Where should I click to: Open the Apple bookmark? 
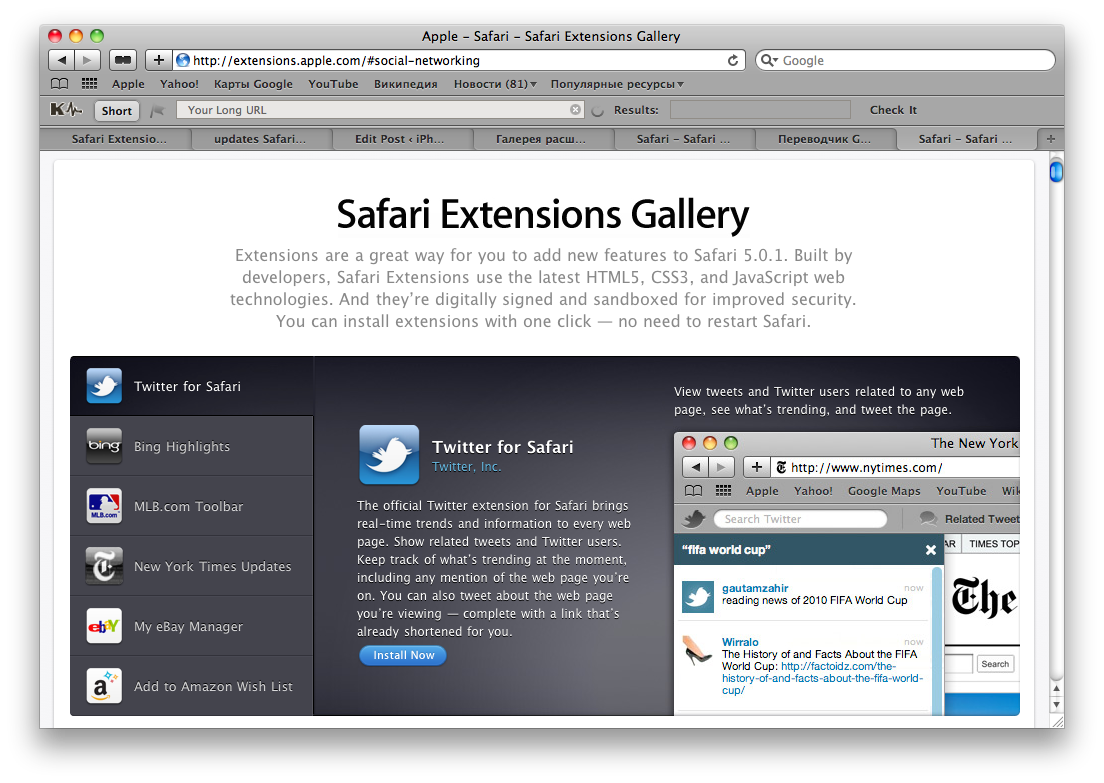128,84
